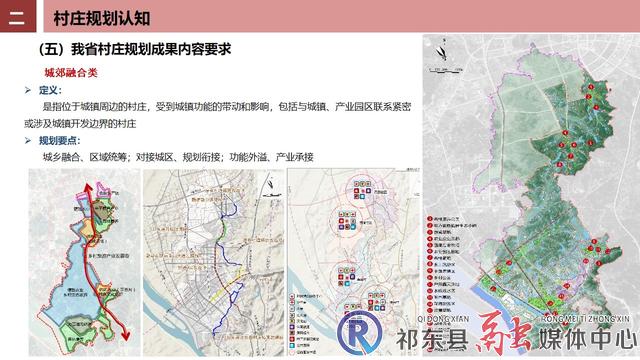Click the blue circular R logo watermark
Viewport: 640px width, 360px height.
click(360, 332)
